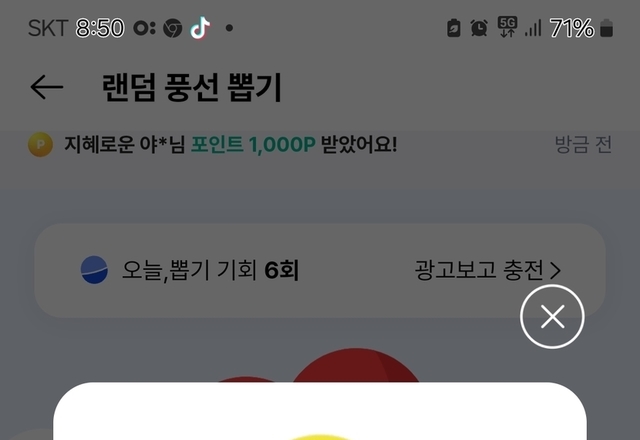Tap the 방금 전 timestamp
This screenshot has width=640, height=440.
(583, 144)
